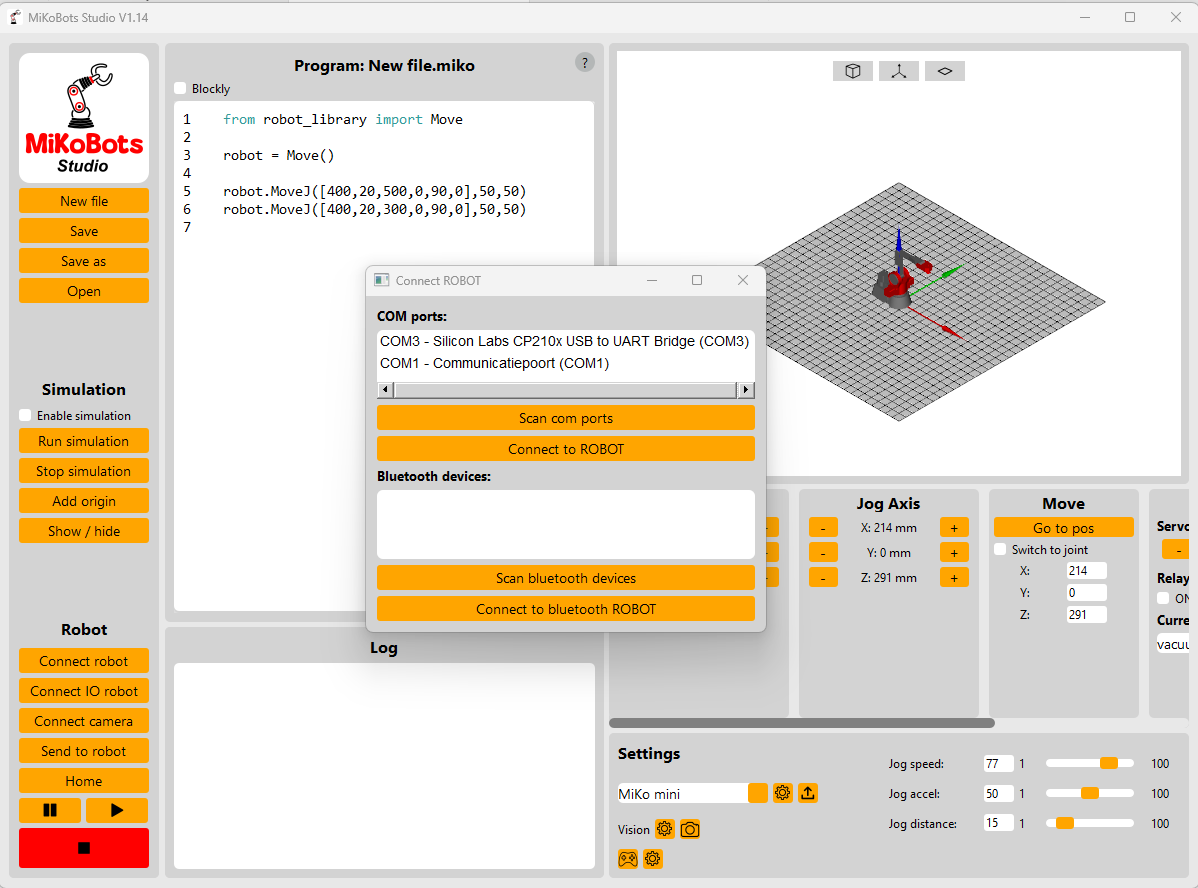Select the cube view icon above the 3D viewport

[852, 70]
